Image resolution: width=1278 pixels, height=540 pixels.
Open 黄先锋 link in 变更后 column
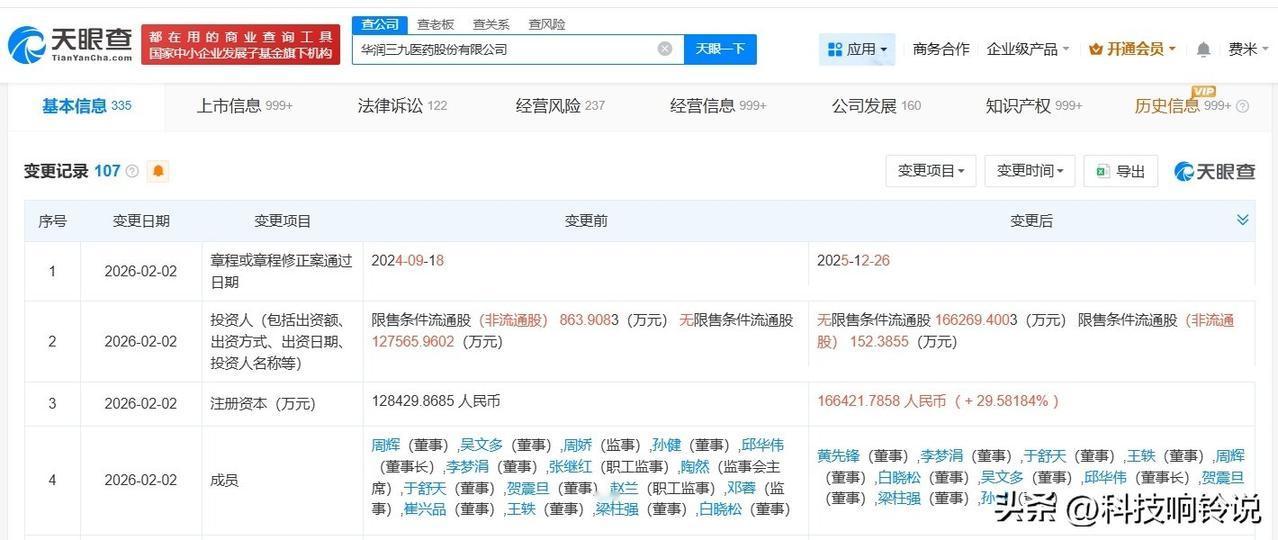(839, 456)
